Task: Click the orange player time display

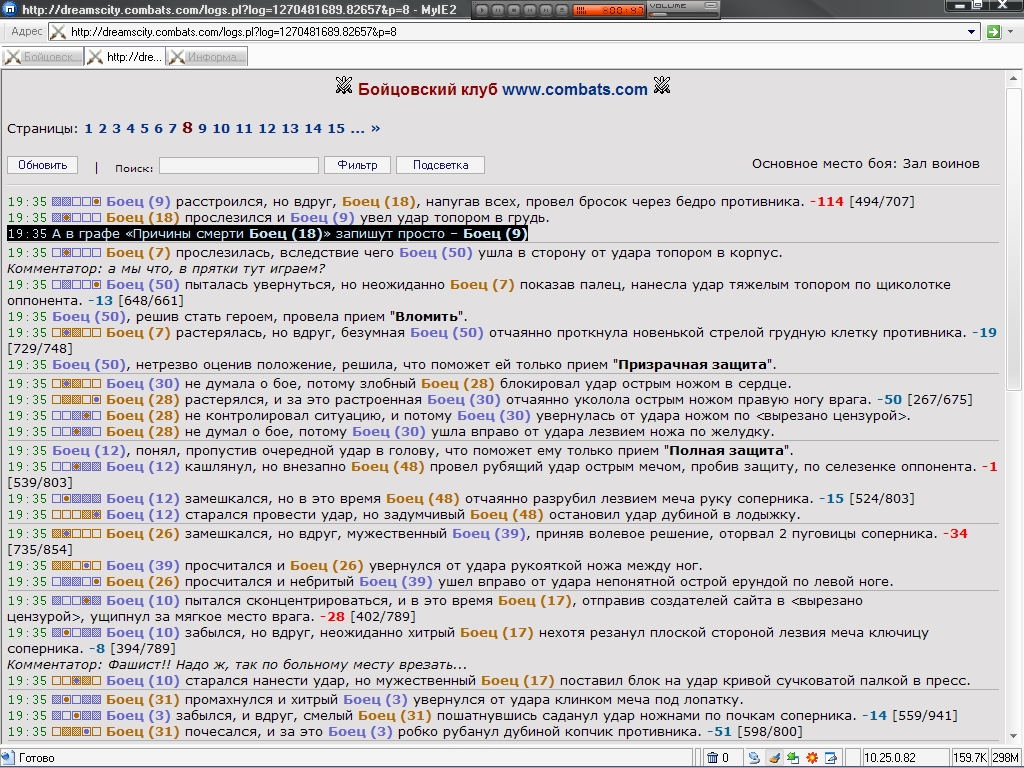Action: [609, 10]
